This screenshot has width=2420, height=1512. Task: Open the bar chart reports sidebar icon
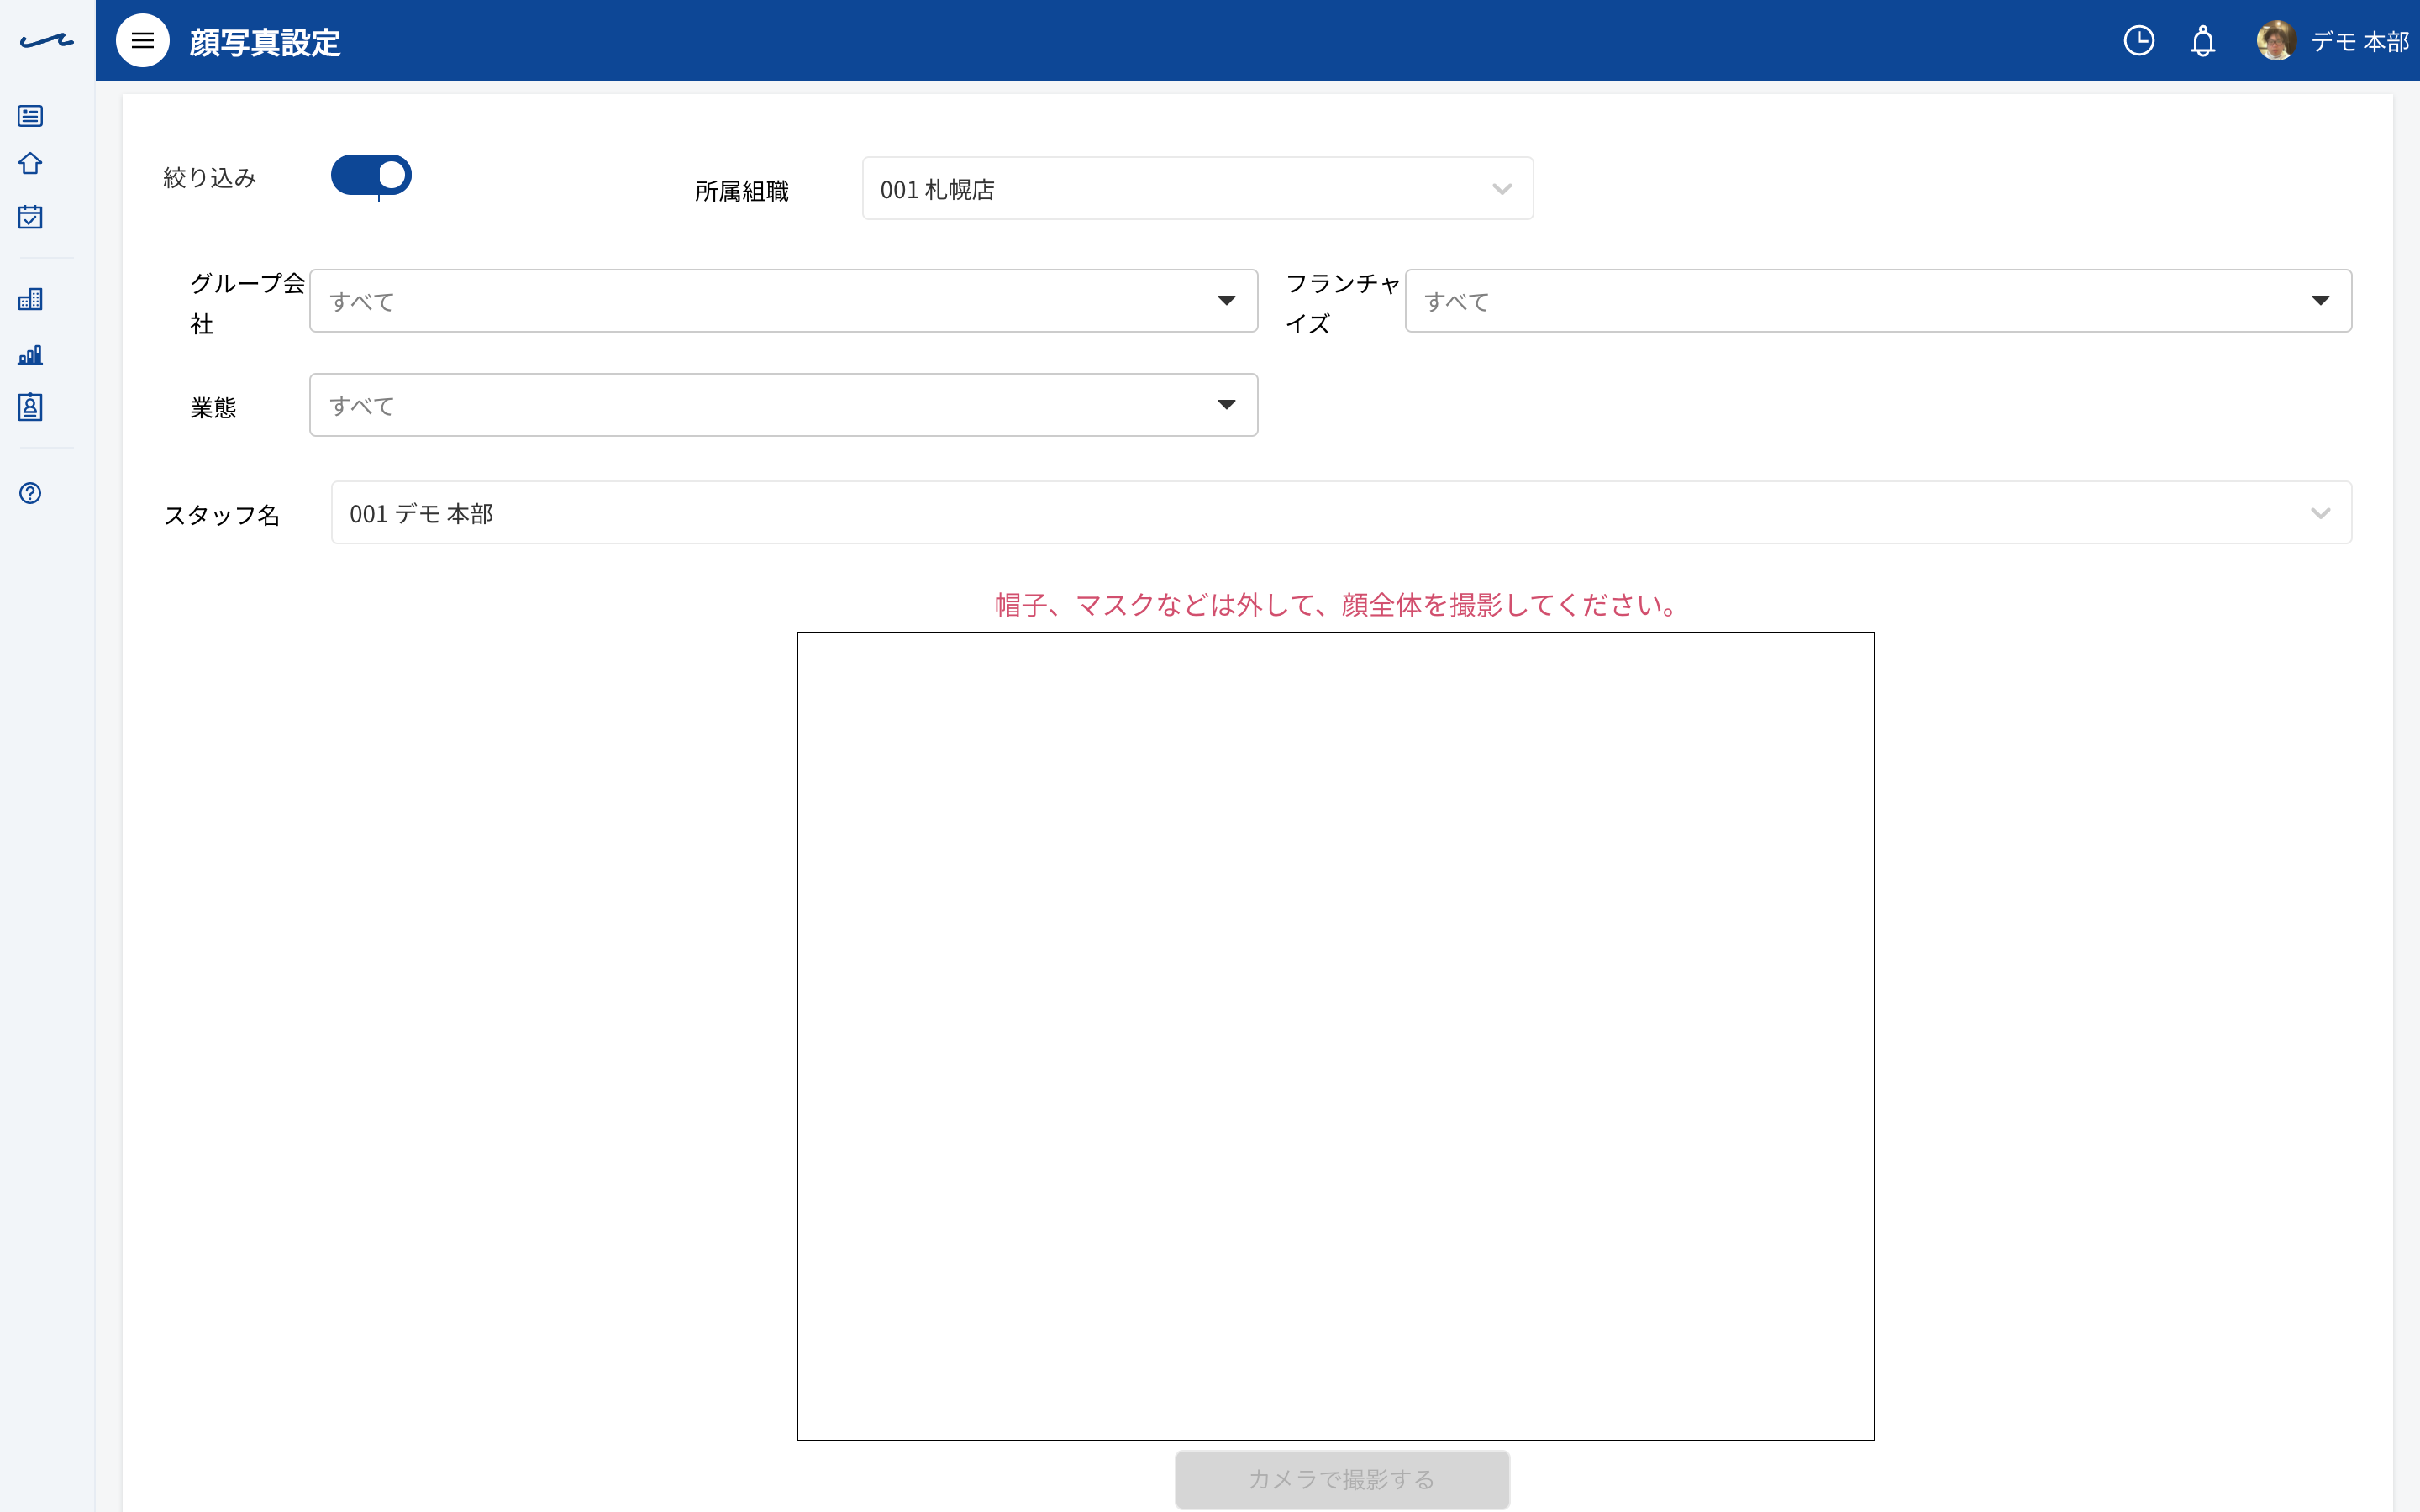point(30,355)
